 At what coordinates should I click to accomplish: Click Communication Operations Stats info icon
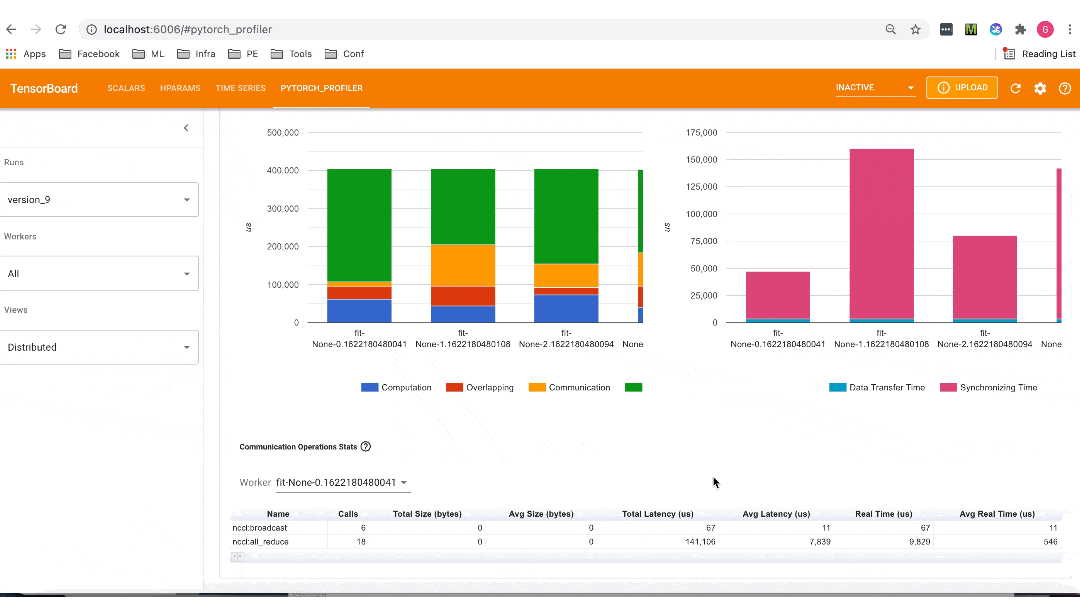click(x=366, y=447)
